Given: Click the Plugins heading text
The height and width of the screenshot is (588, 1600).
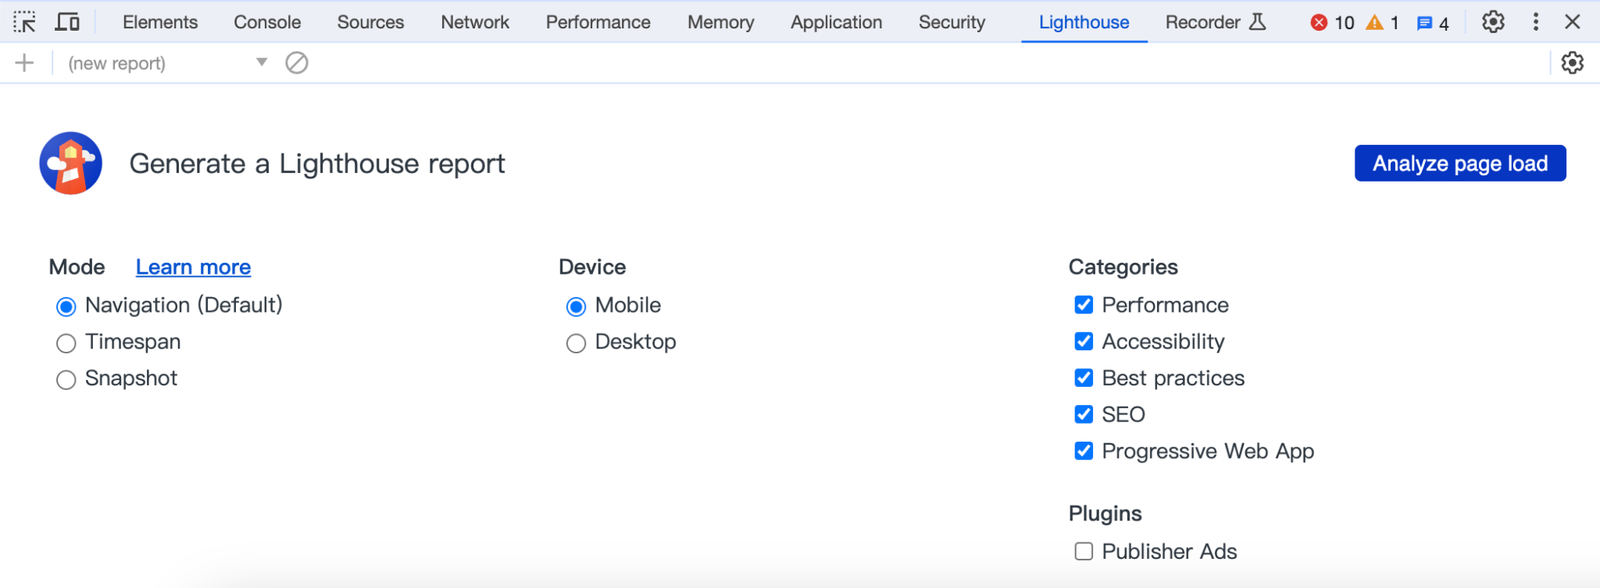Looking at the screenshot, I should tap(1105, 513).
